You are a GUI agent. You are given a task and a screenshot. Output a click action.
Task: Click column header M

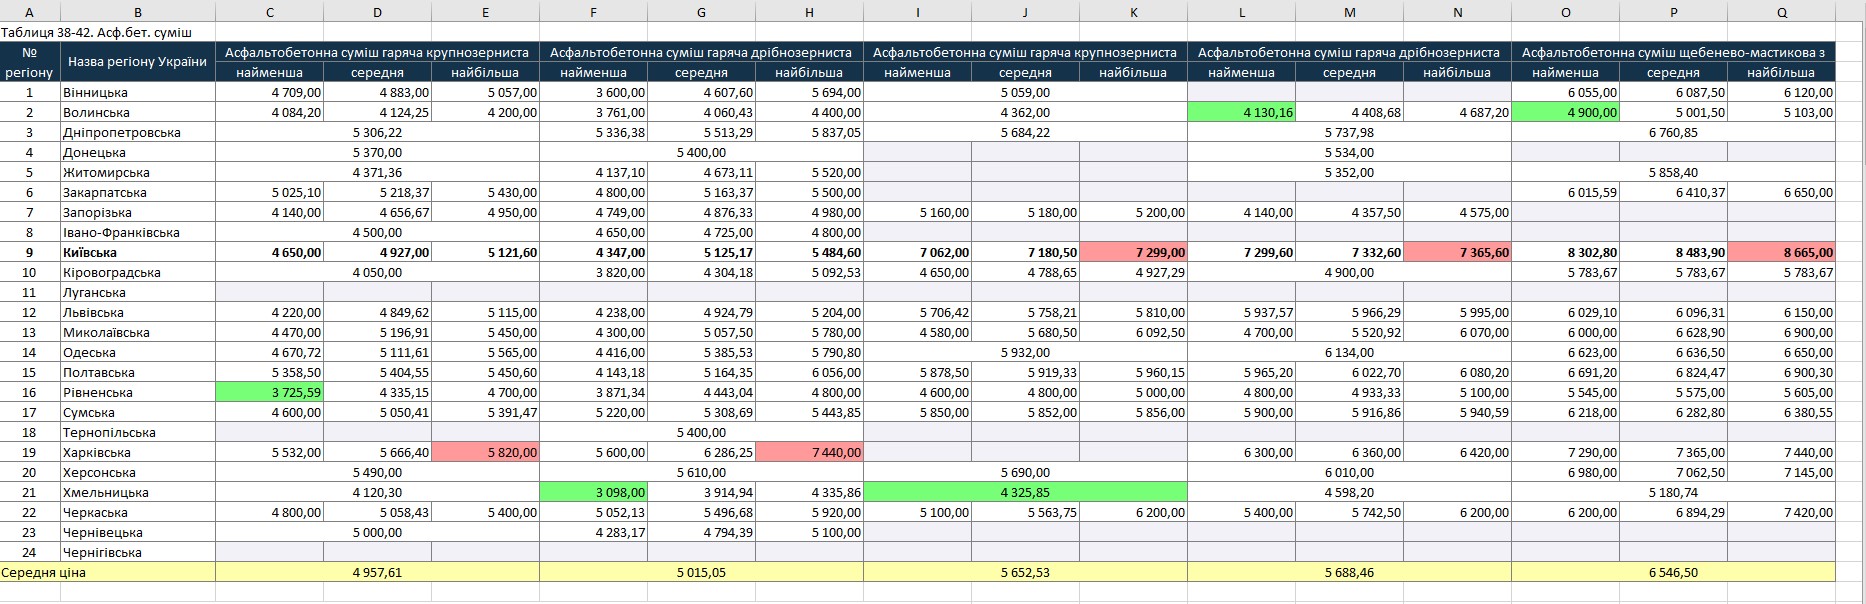click(x=1349, y=12)
